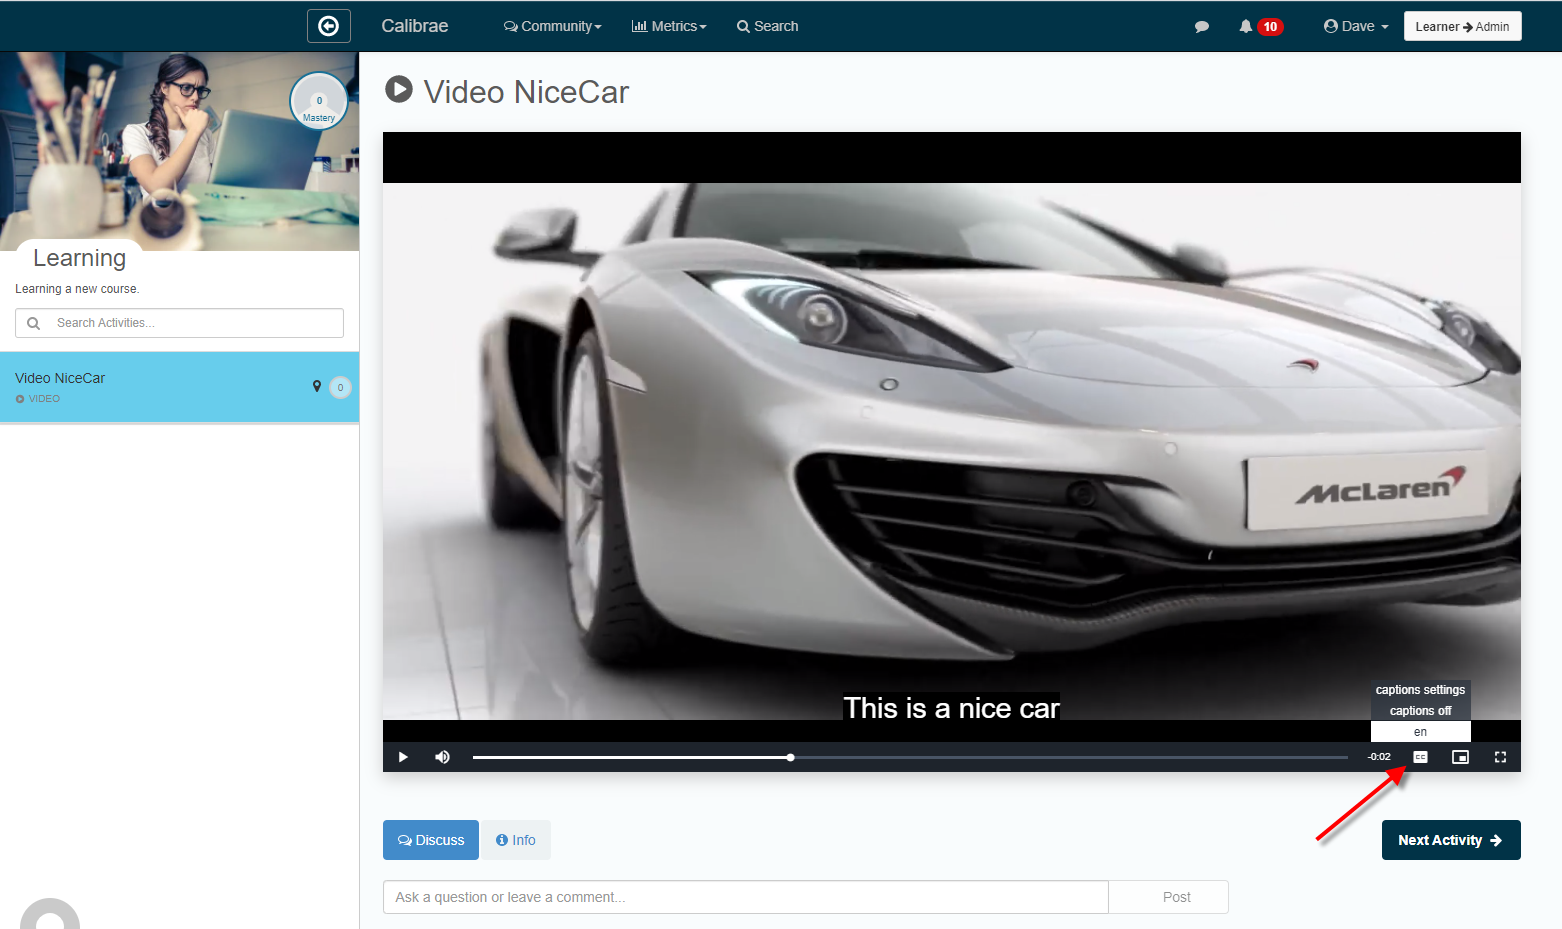This screenshot has width=1562, height=929.
Task: Open the Dave user dropdown
Action: pyautogui.click(x=1356, y=27)
